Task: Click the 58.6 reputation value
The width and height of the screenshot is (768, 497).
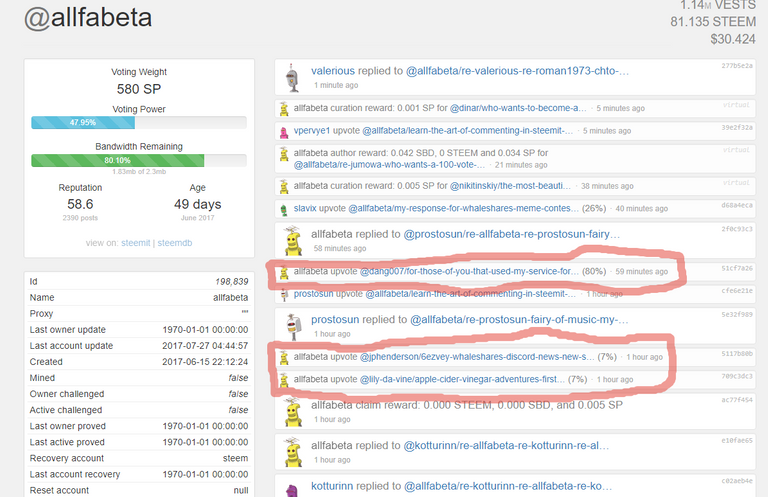Action: click(x=80, y=204)
